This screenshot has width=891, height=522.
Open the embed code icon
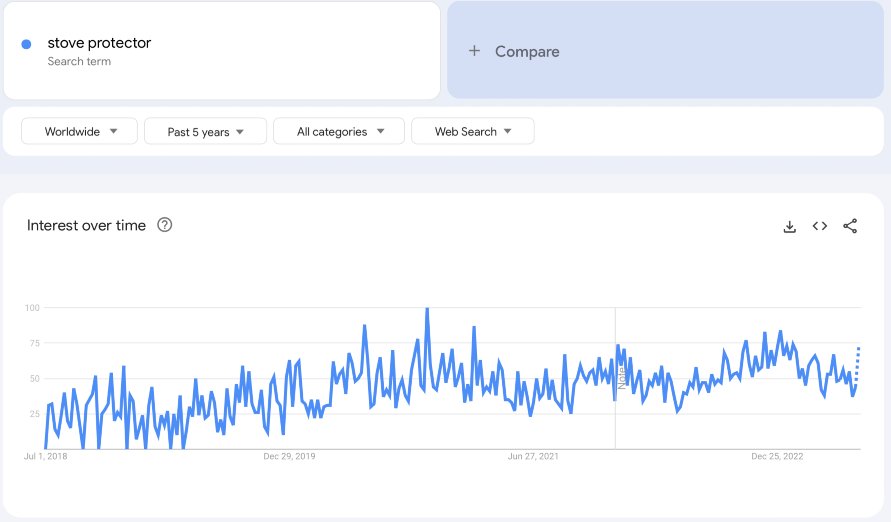[819, 226]
